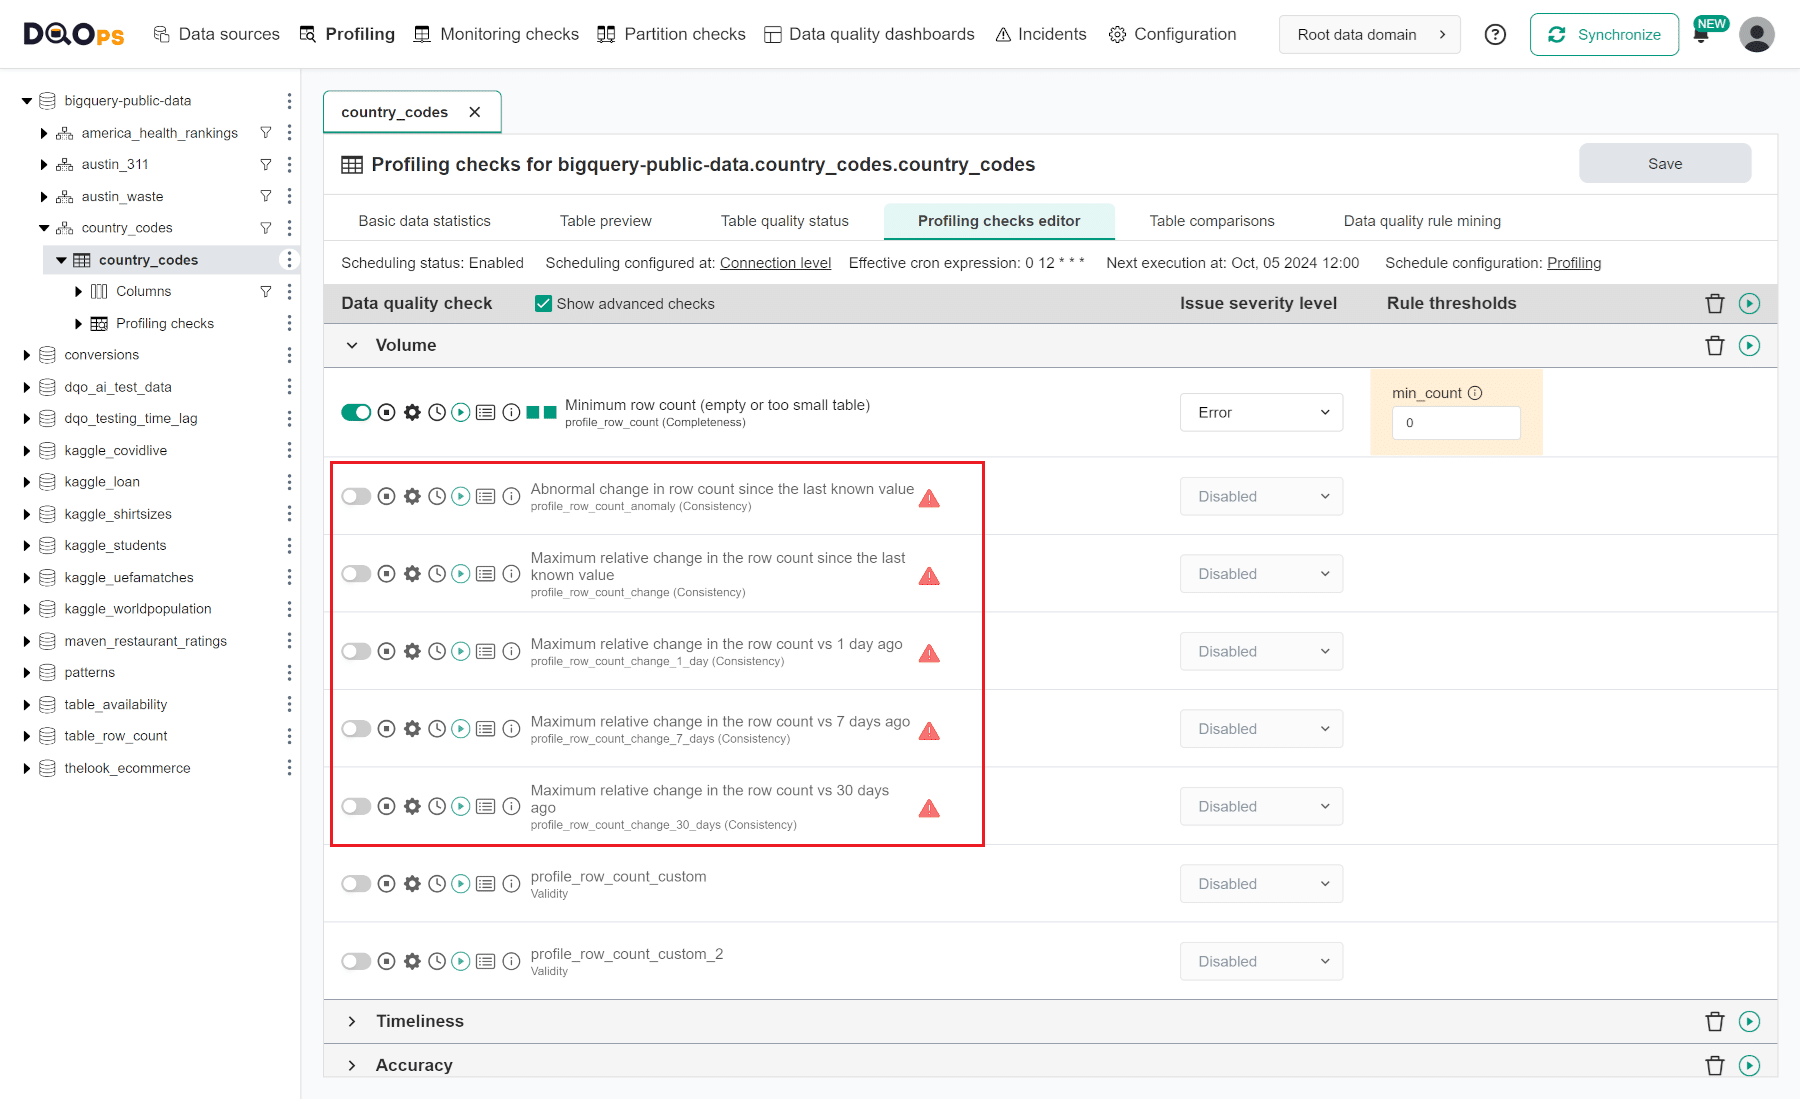Open the Error severity level dropdown
This screenshot has height=1099, width=1800.
point(1261,413)
